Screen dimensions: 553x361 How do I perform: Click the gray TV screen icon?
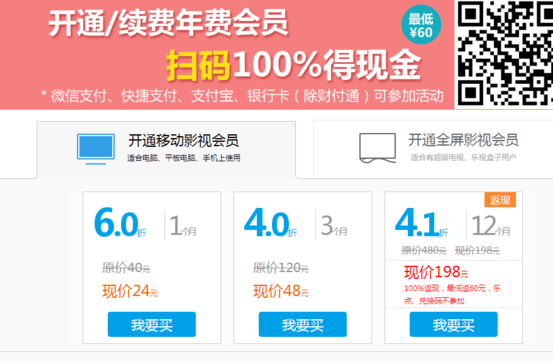[x=377, y=148]
